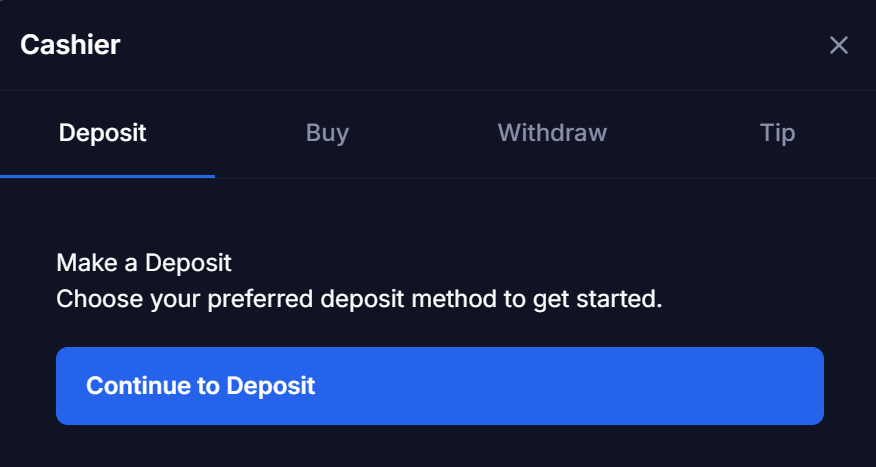The width and height of the screenshot is (876, 467).
Task: Select the Tip tab
Action: pyautogui.click(x=777, y=133)
